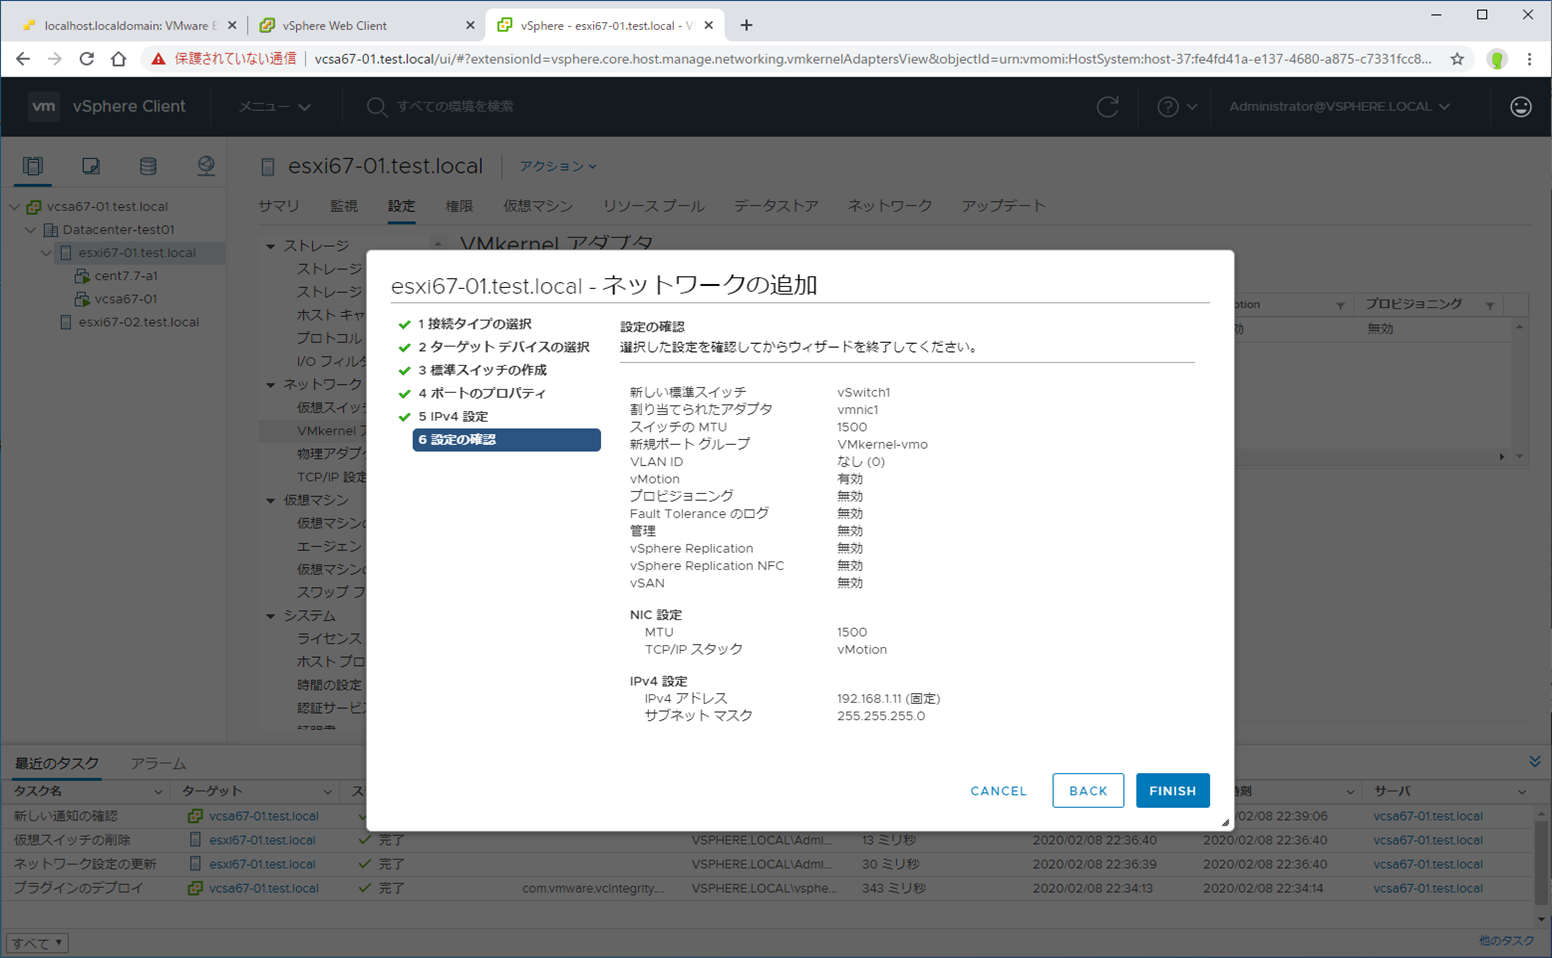Image resolution: width=1552 pixels, height=958 pixels.
Task: Open the Chrome three-dot menu
Action: point(1529,59)
